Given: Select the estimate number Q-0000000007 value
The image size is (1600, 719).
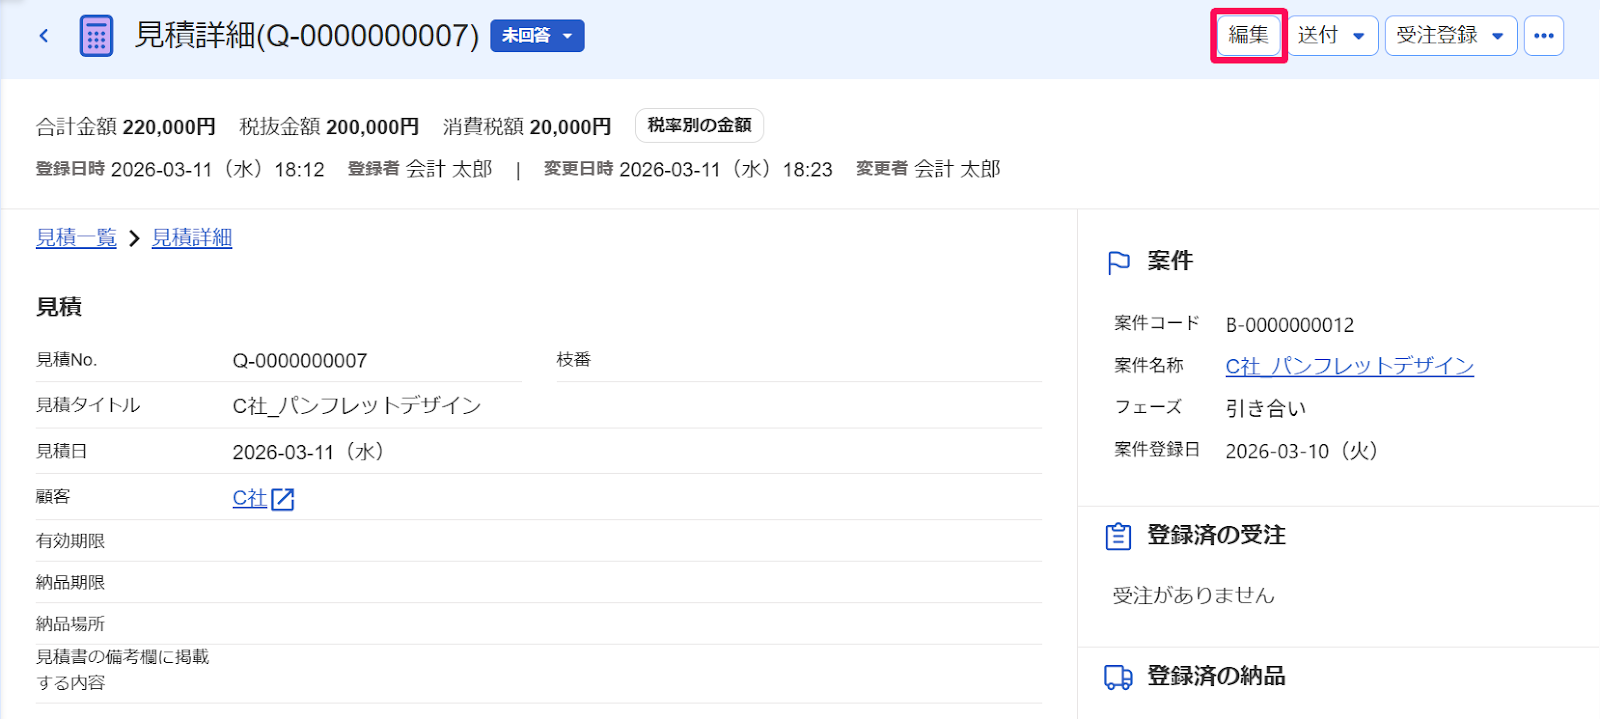Looking at the screenshot, I should [300, 360].
